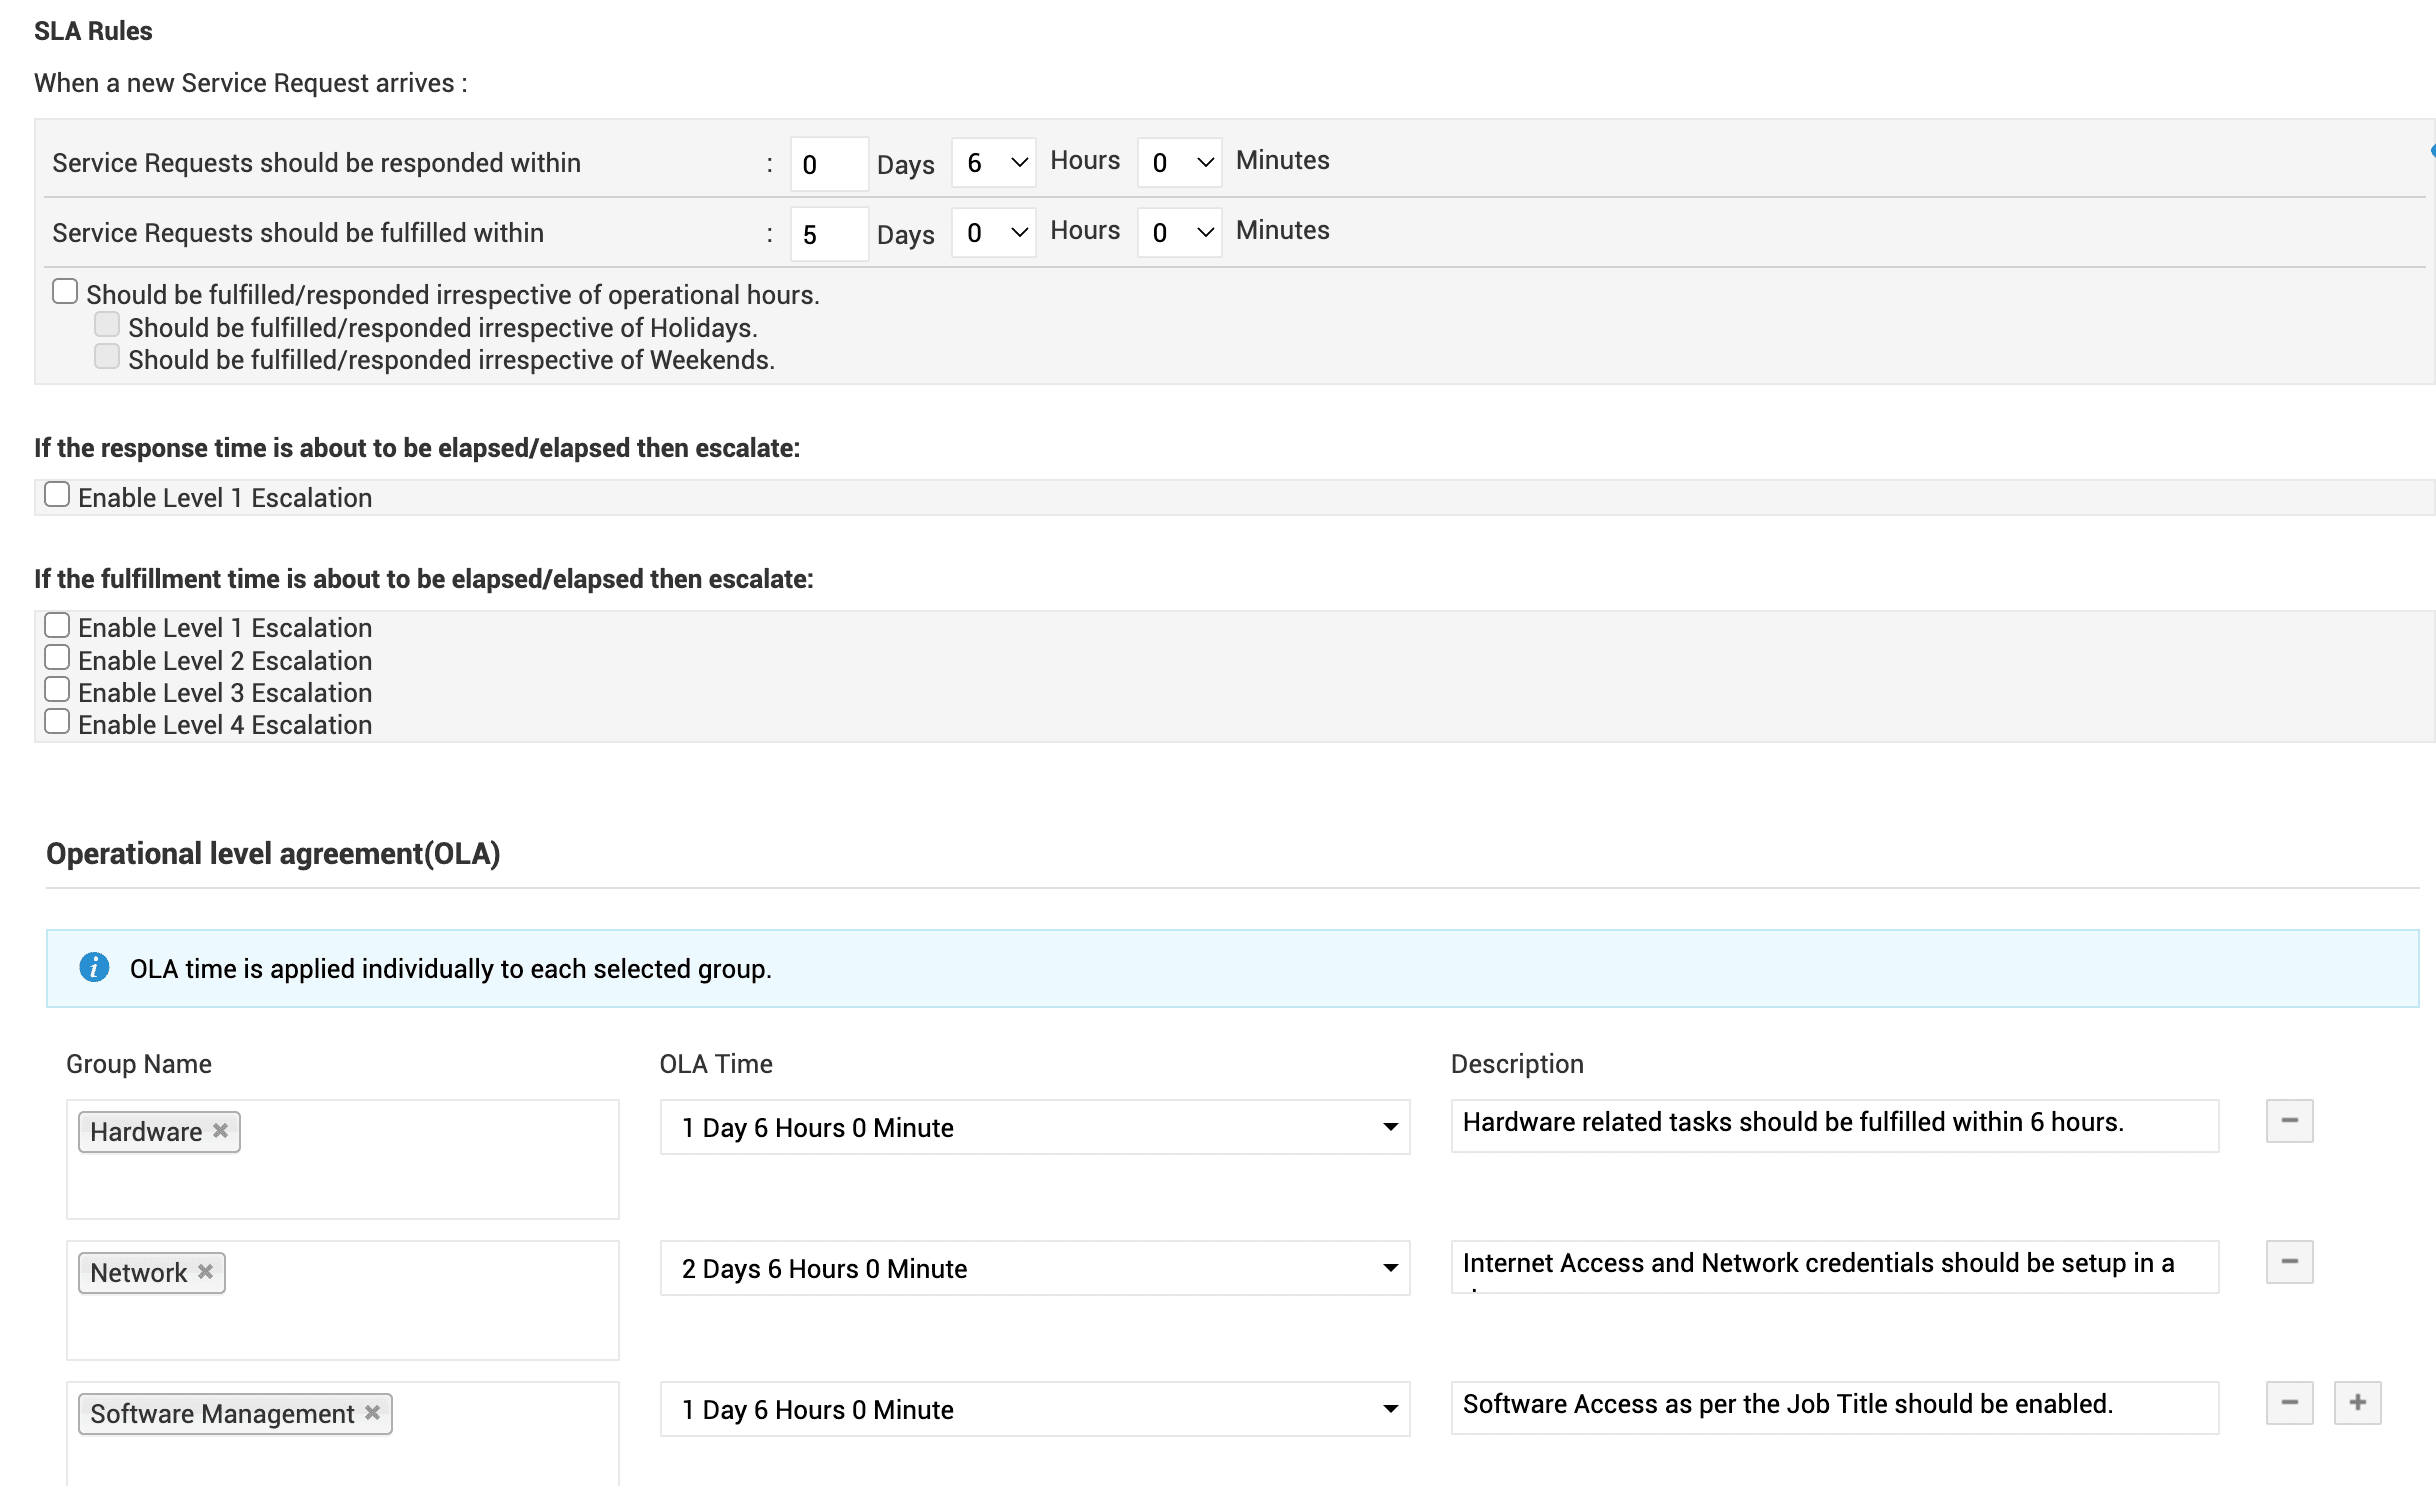Screen dimensions: 2436x1486
Task: Tick Enable Level 4 Escalation checkbox
Action: coord(57,722)
